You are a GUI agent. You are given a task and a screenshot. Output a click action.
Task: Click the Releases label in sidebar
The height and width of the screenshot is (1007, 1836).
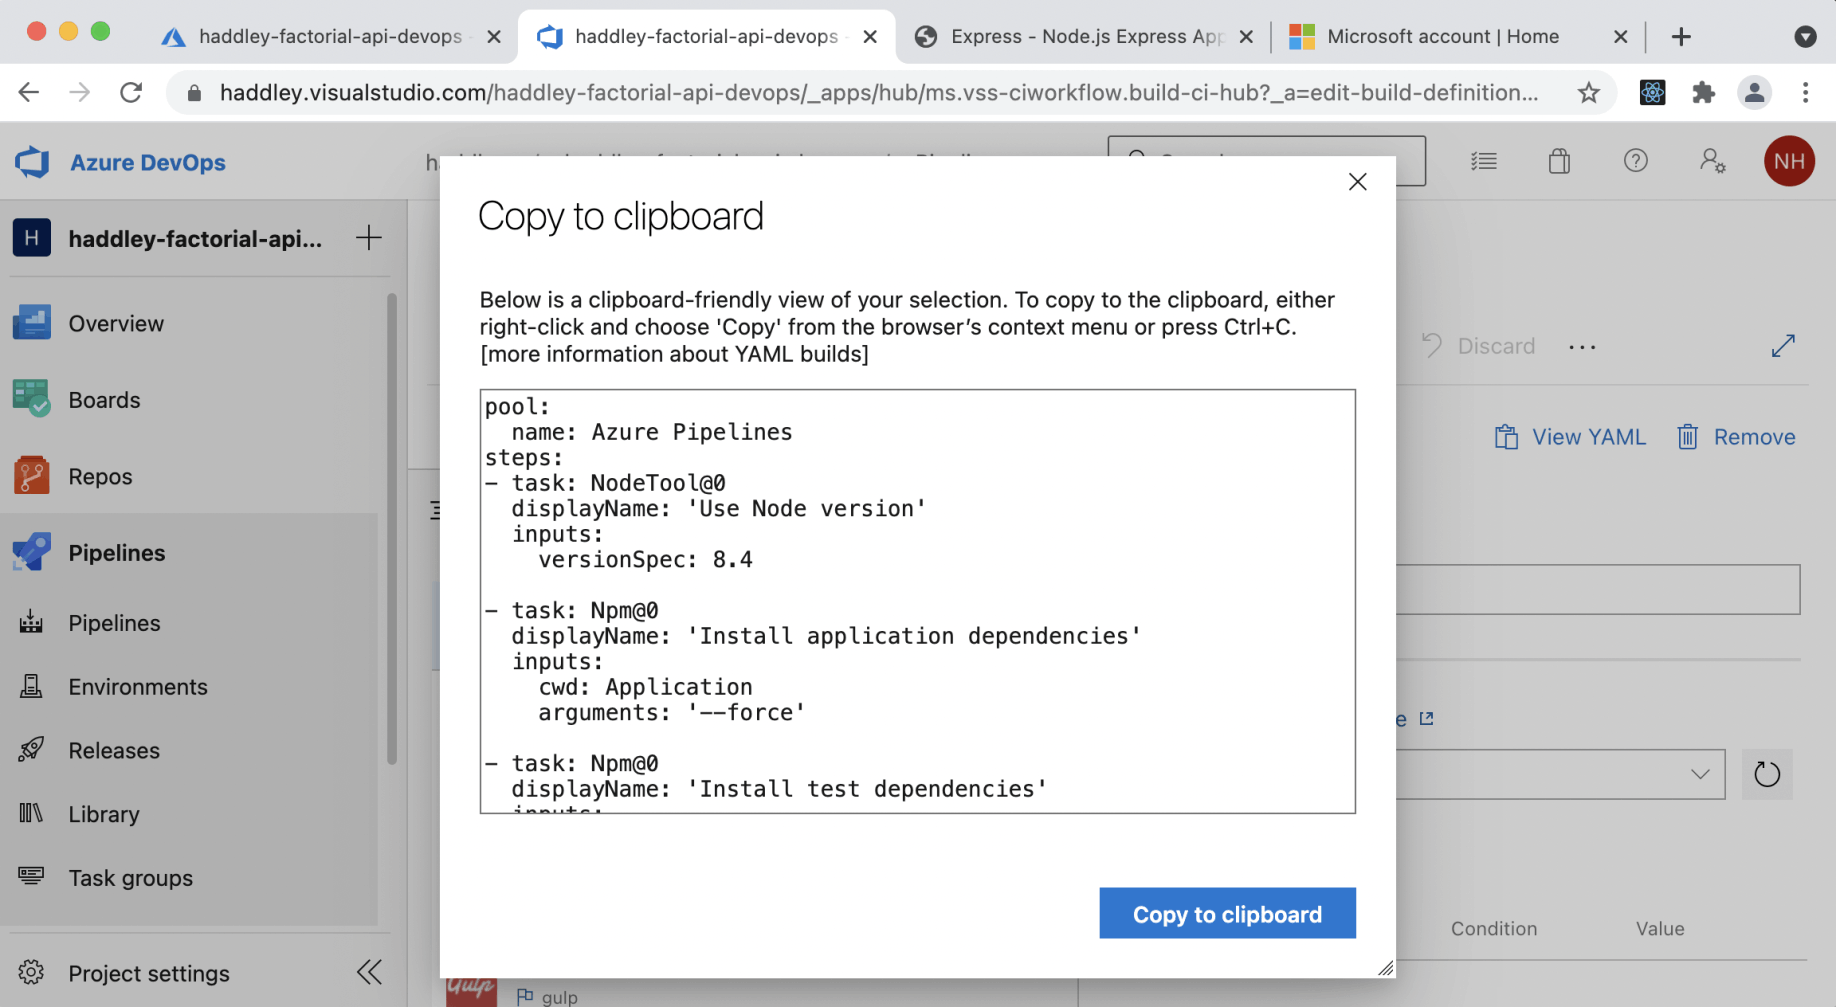click(114, 751)
